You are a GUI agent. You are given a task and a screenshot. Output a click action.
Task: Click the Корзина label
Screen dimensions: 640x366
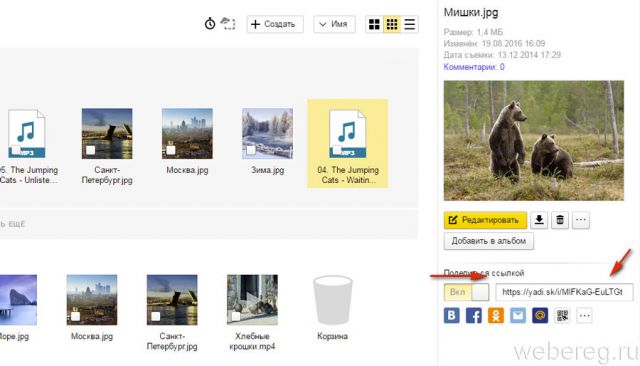[332, 336]
